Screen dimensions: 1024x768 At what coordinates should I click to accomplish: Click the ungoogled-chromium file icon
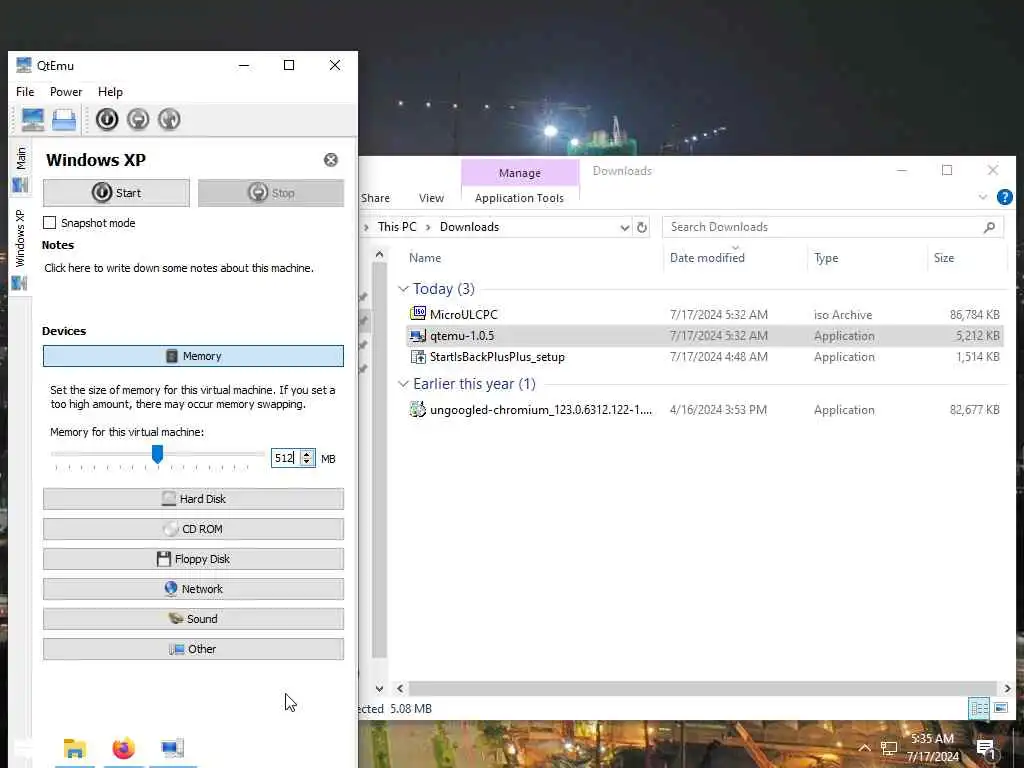(x=418, y=409)
